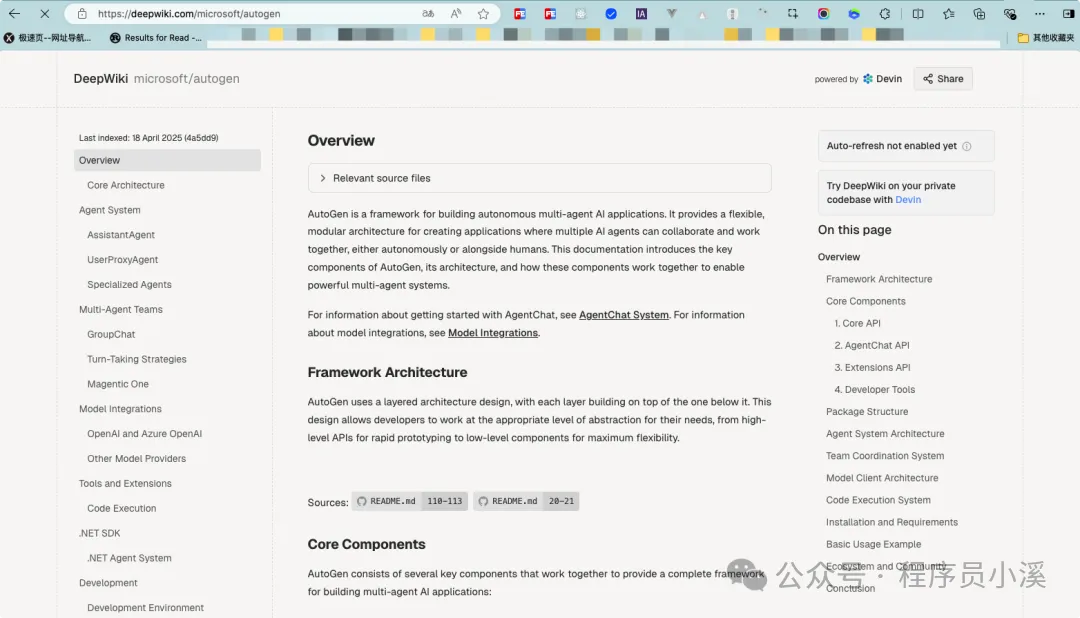Open the Favorites list icon
The height and width of the screenshot is (618, 1080).
948,14
